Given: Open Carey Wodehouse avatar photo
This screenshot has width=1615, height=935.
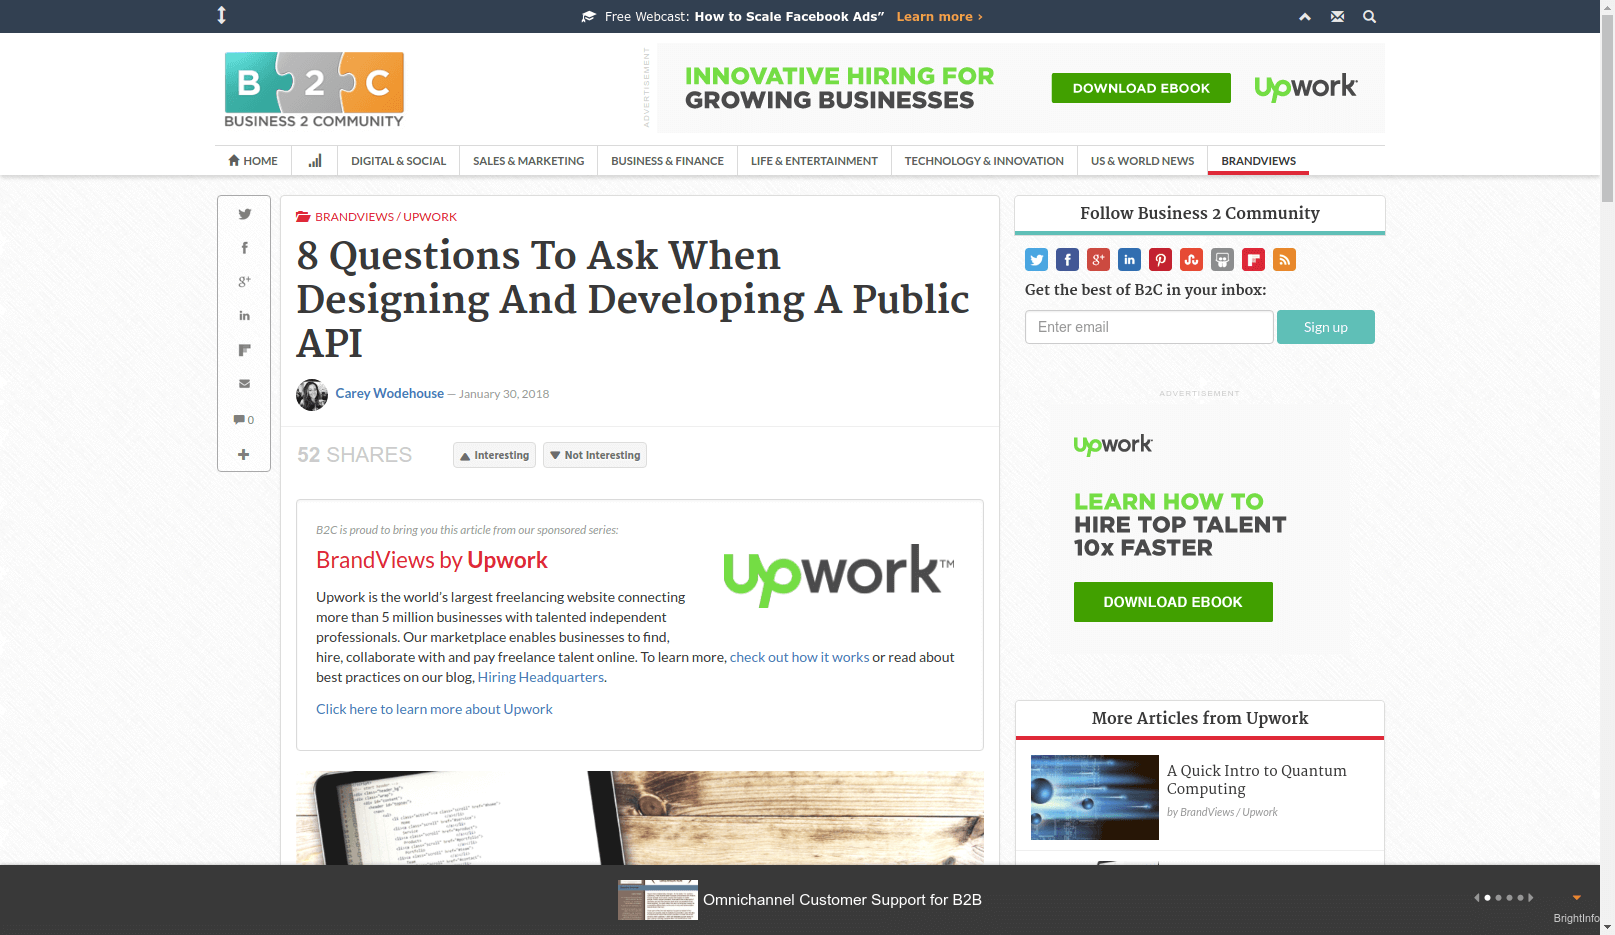Looking at the screenshot, I should (x=312, y=394).
